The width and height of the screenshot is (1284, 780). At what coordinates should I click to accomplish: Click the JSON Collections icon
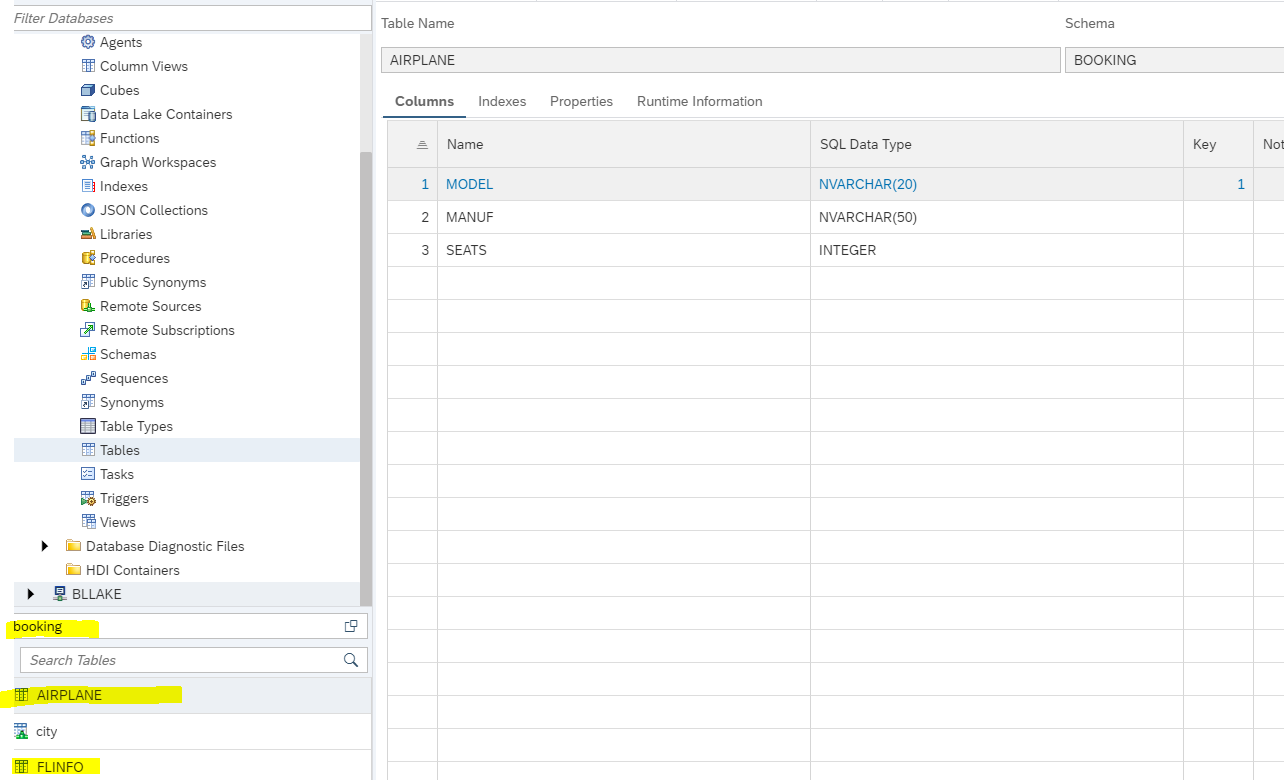pos(88,210)
